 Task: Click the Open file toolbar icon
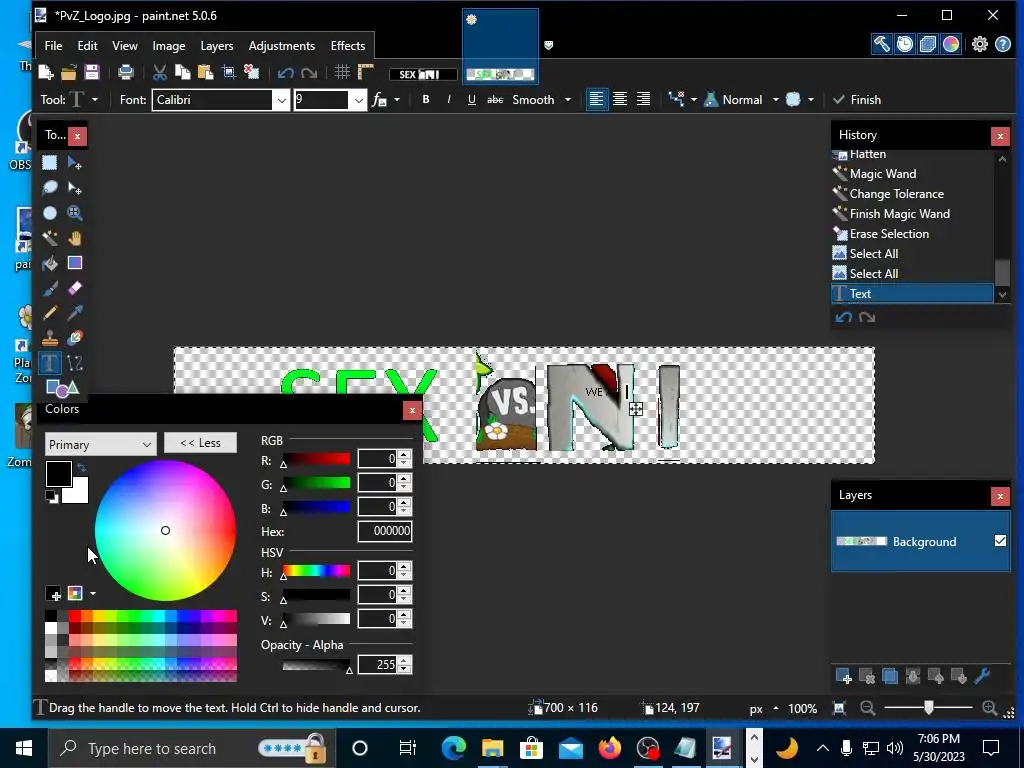69,72
